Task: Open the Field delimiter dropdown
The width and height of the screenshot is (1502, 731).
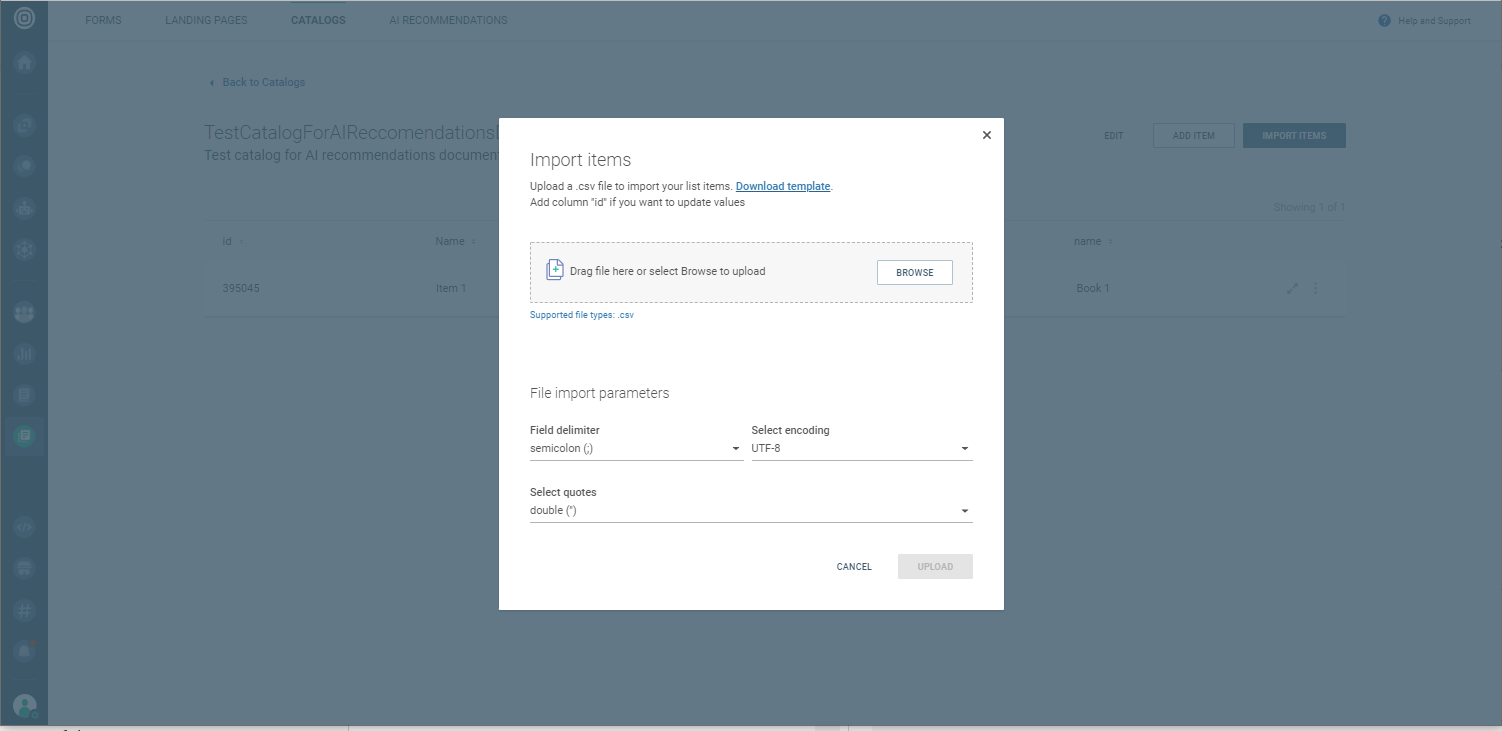Action: pos(635,449)
